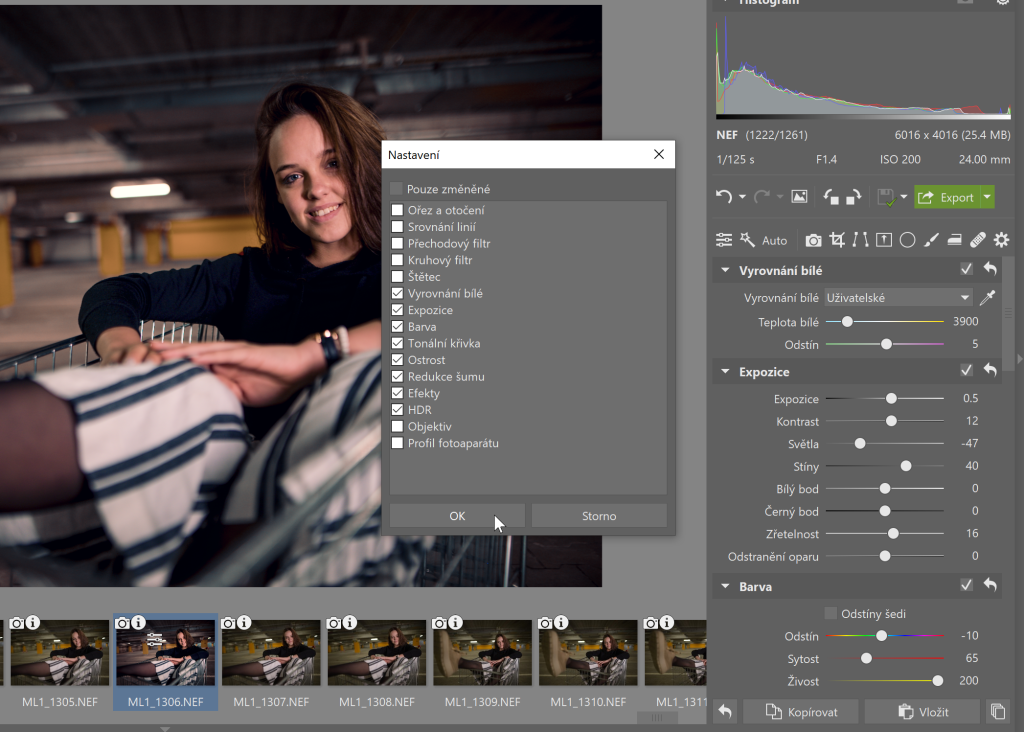Uncheck the Efekty option
This screenshot has width=1024, height=732.
[x=397, y=393]
